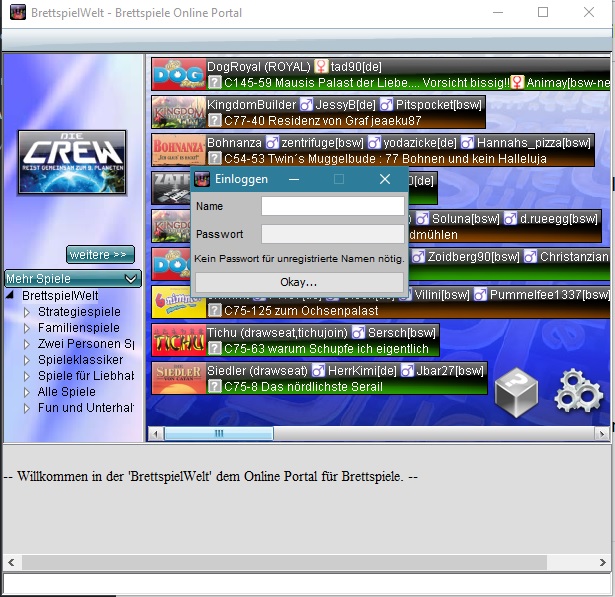The width and height of the screenshot is (615, 597).
Task: Focus the Name field in login dialog
Action: tap(333, 206)
